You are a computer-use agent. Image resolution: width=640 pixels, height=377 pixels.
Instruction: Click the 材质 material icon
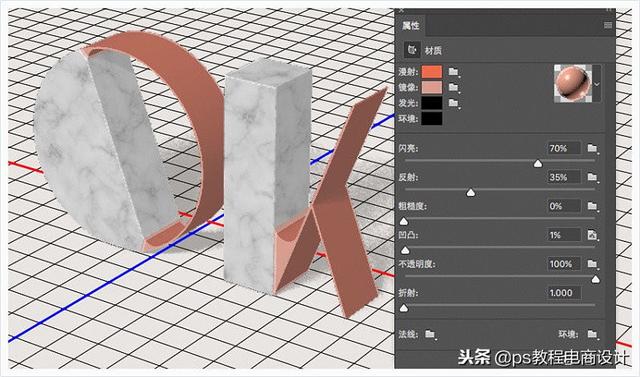click(x=412, y=50)
